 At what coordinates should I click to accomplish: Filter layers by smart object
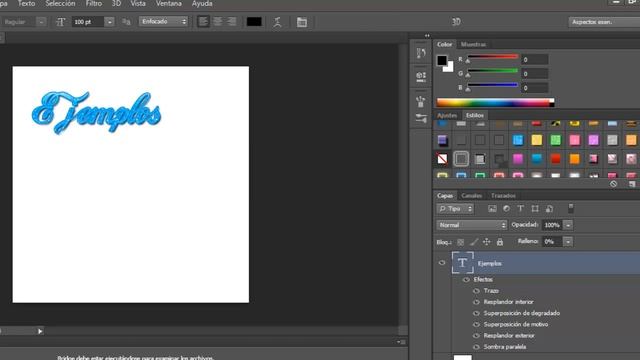(x=549, y=209)
